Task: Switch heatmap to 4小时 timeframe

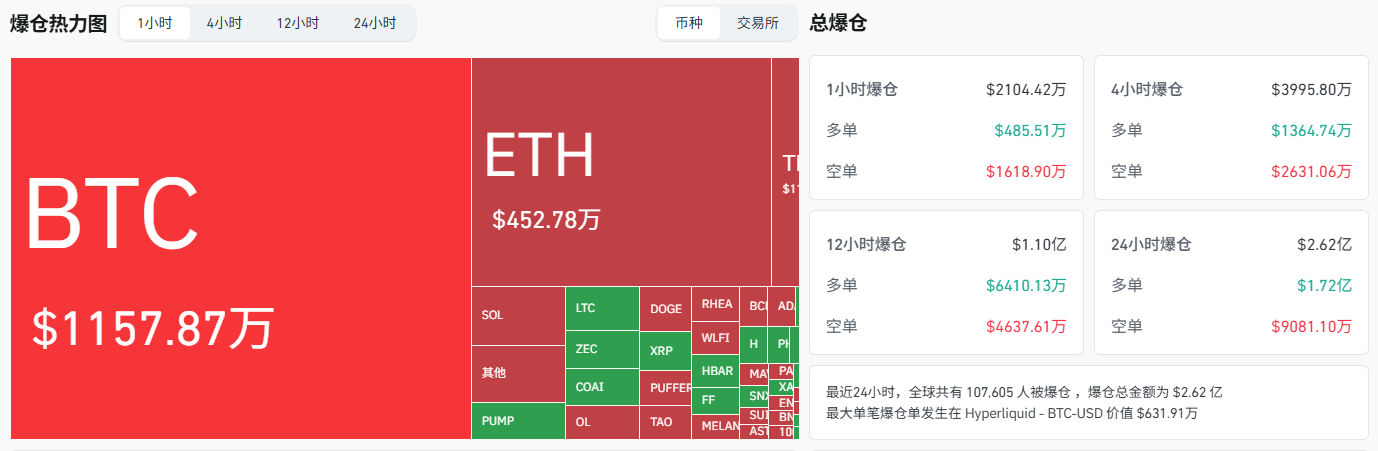Action: (224, 23)
